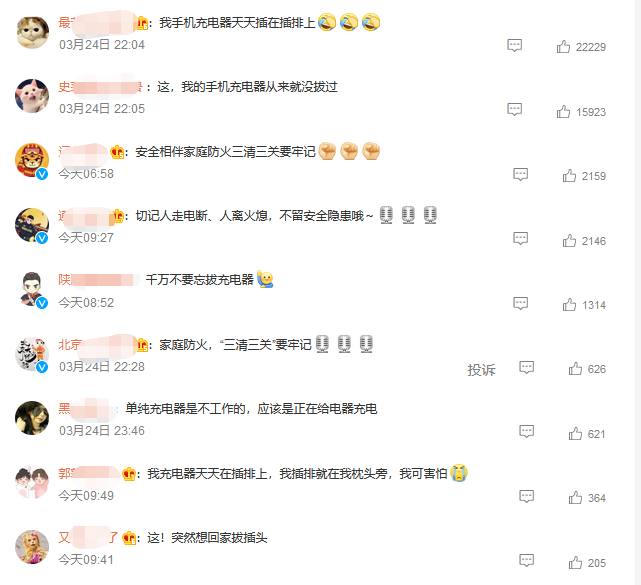Open the firefighter tiger mascot avatar

32,160
